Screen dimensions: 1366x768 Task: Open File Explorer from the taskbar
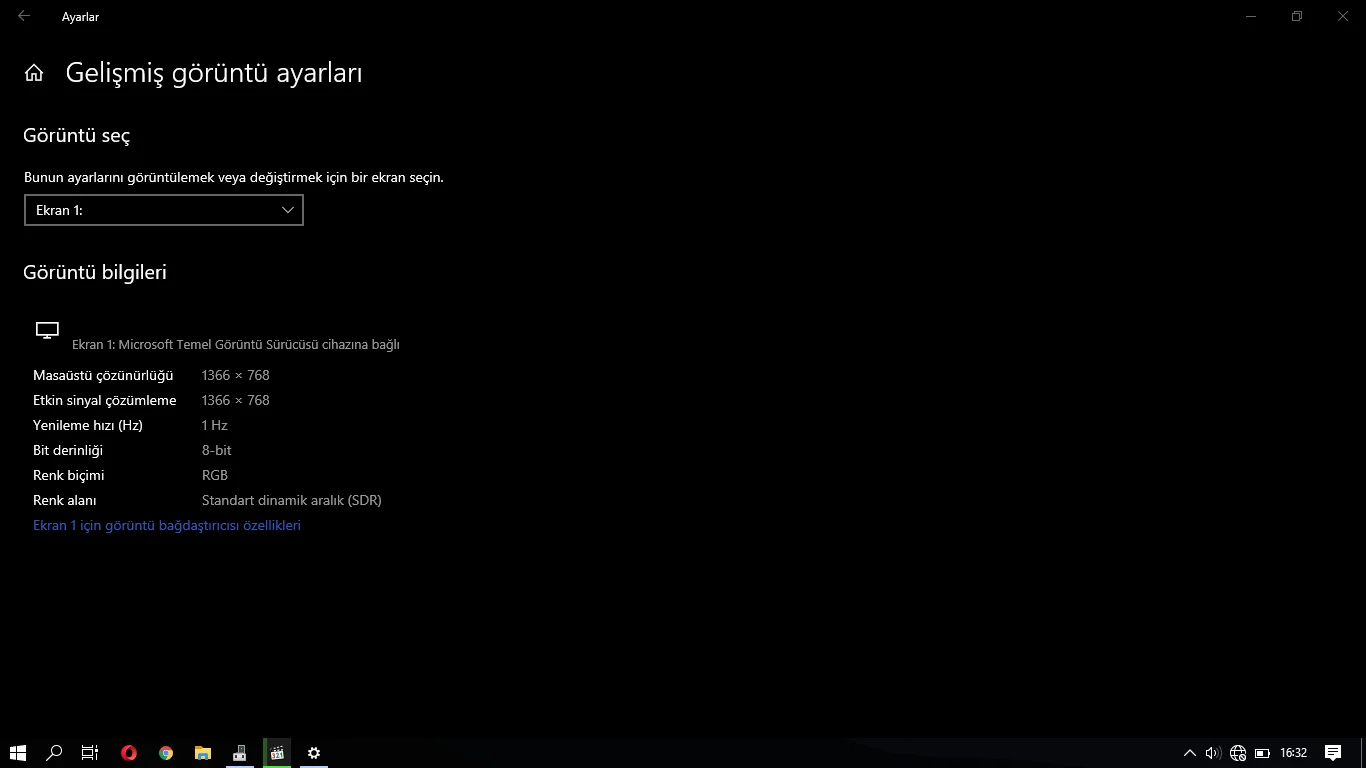203,753
